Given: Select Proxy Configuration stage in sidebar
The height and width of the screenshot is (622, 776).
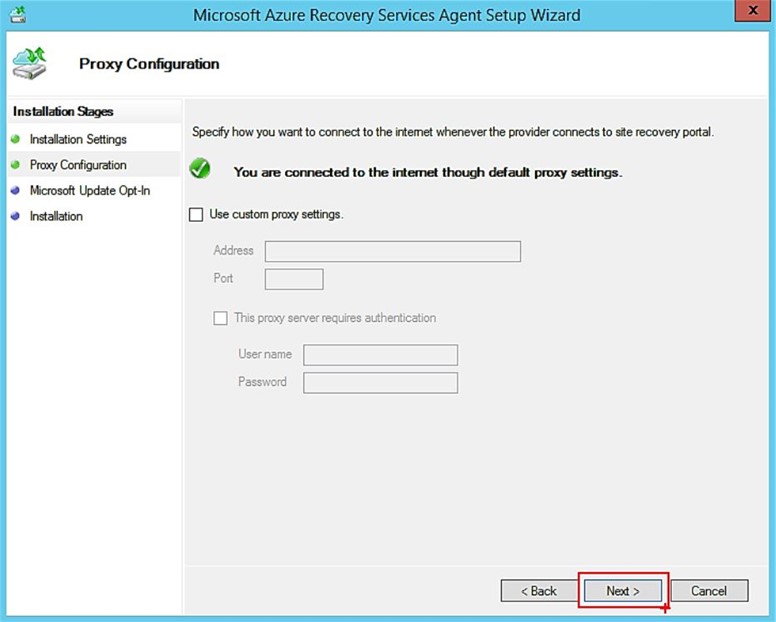Looking at the screenshot, I should [78, 165].
